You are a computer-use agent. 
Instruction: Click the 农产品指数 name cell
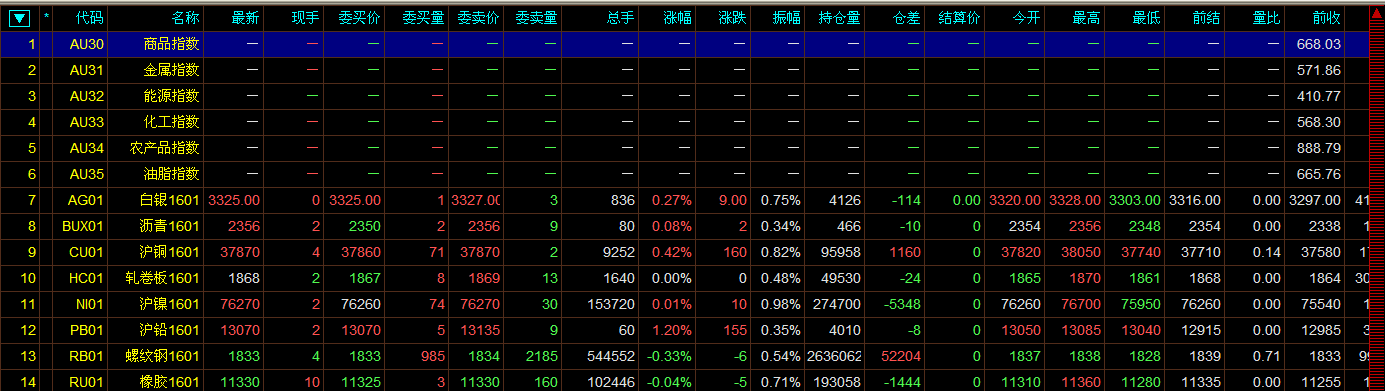tap(165, 148)
